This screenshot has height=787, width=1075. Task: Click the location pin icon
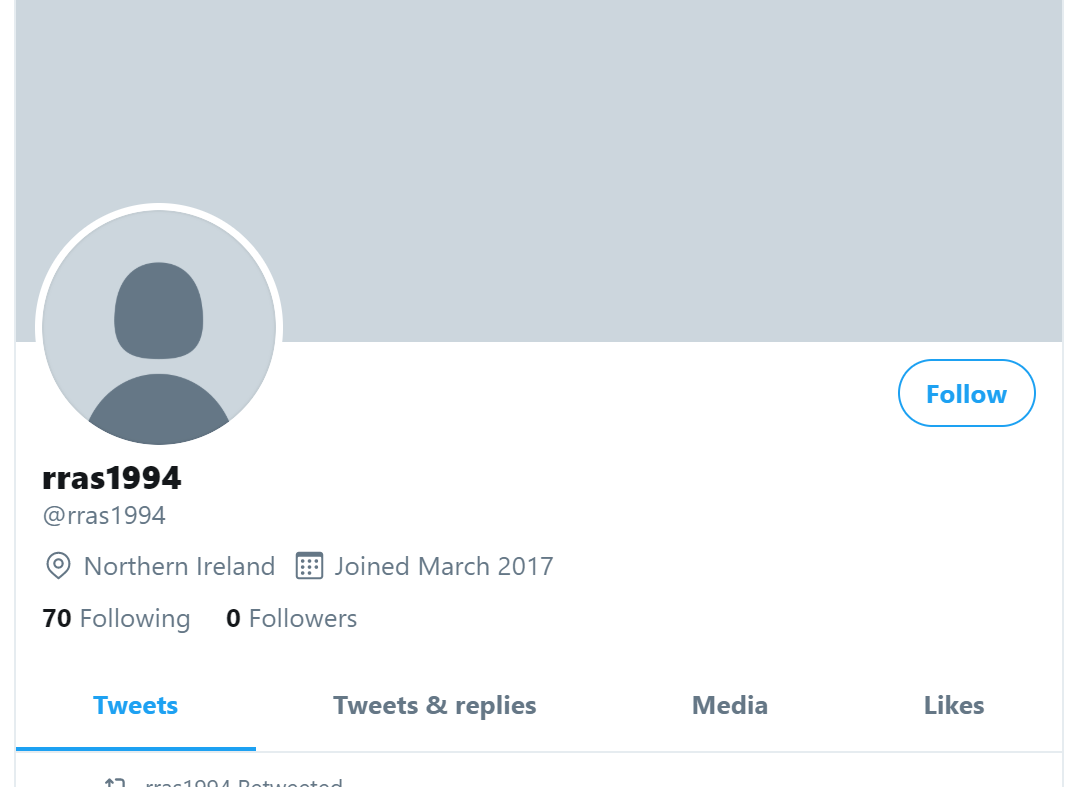point(58,566)
